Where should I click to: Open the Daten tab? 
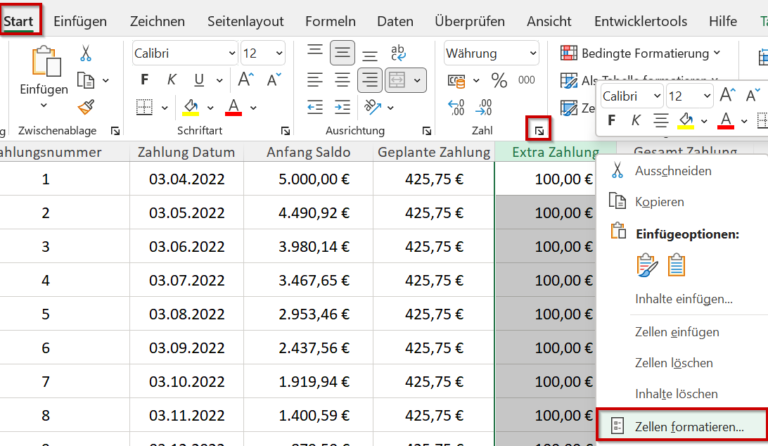395,21
